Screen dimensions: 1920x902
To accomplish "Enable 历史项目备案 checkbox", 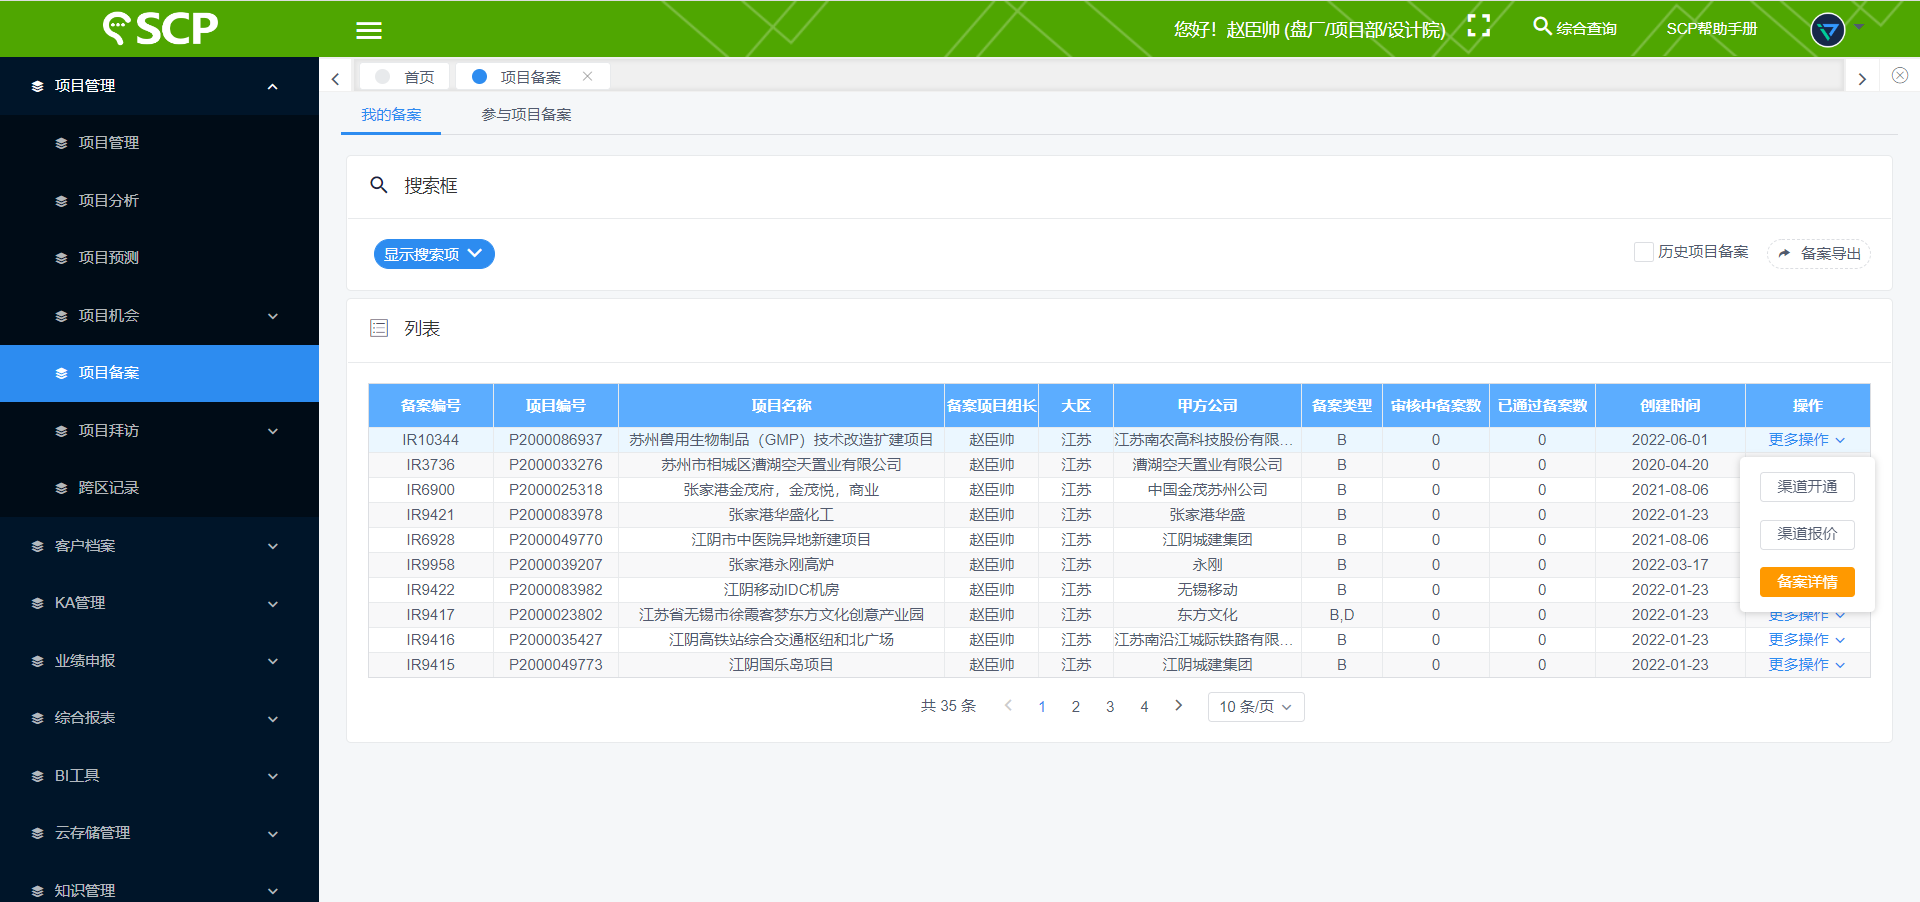I will (x=1643, y=252).
